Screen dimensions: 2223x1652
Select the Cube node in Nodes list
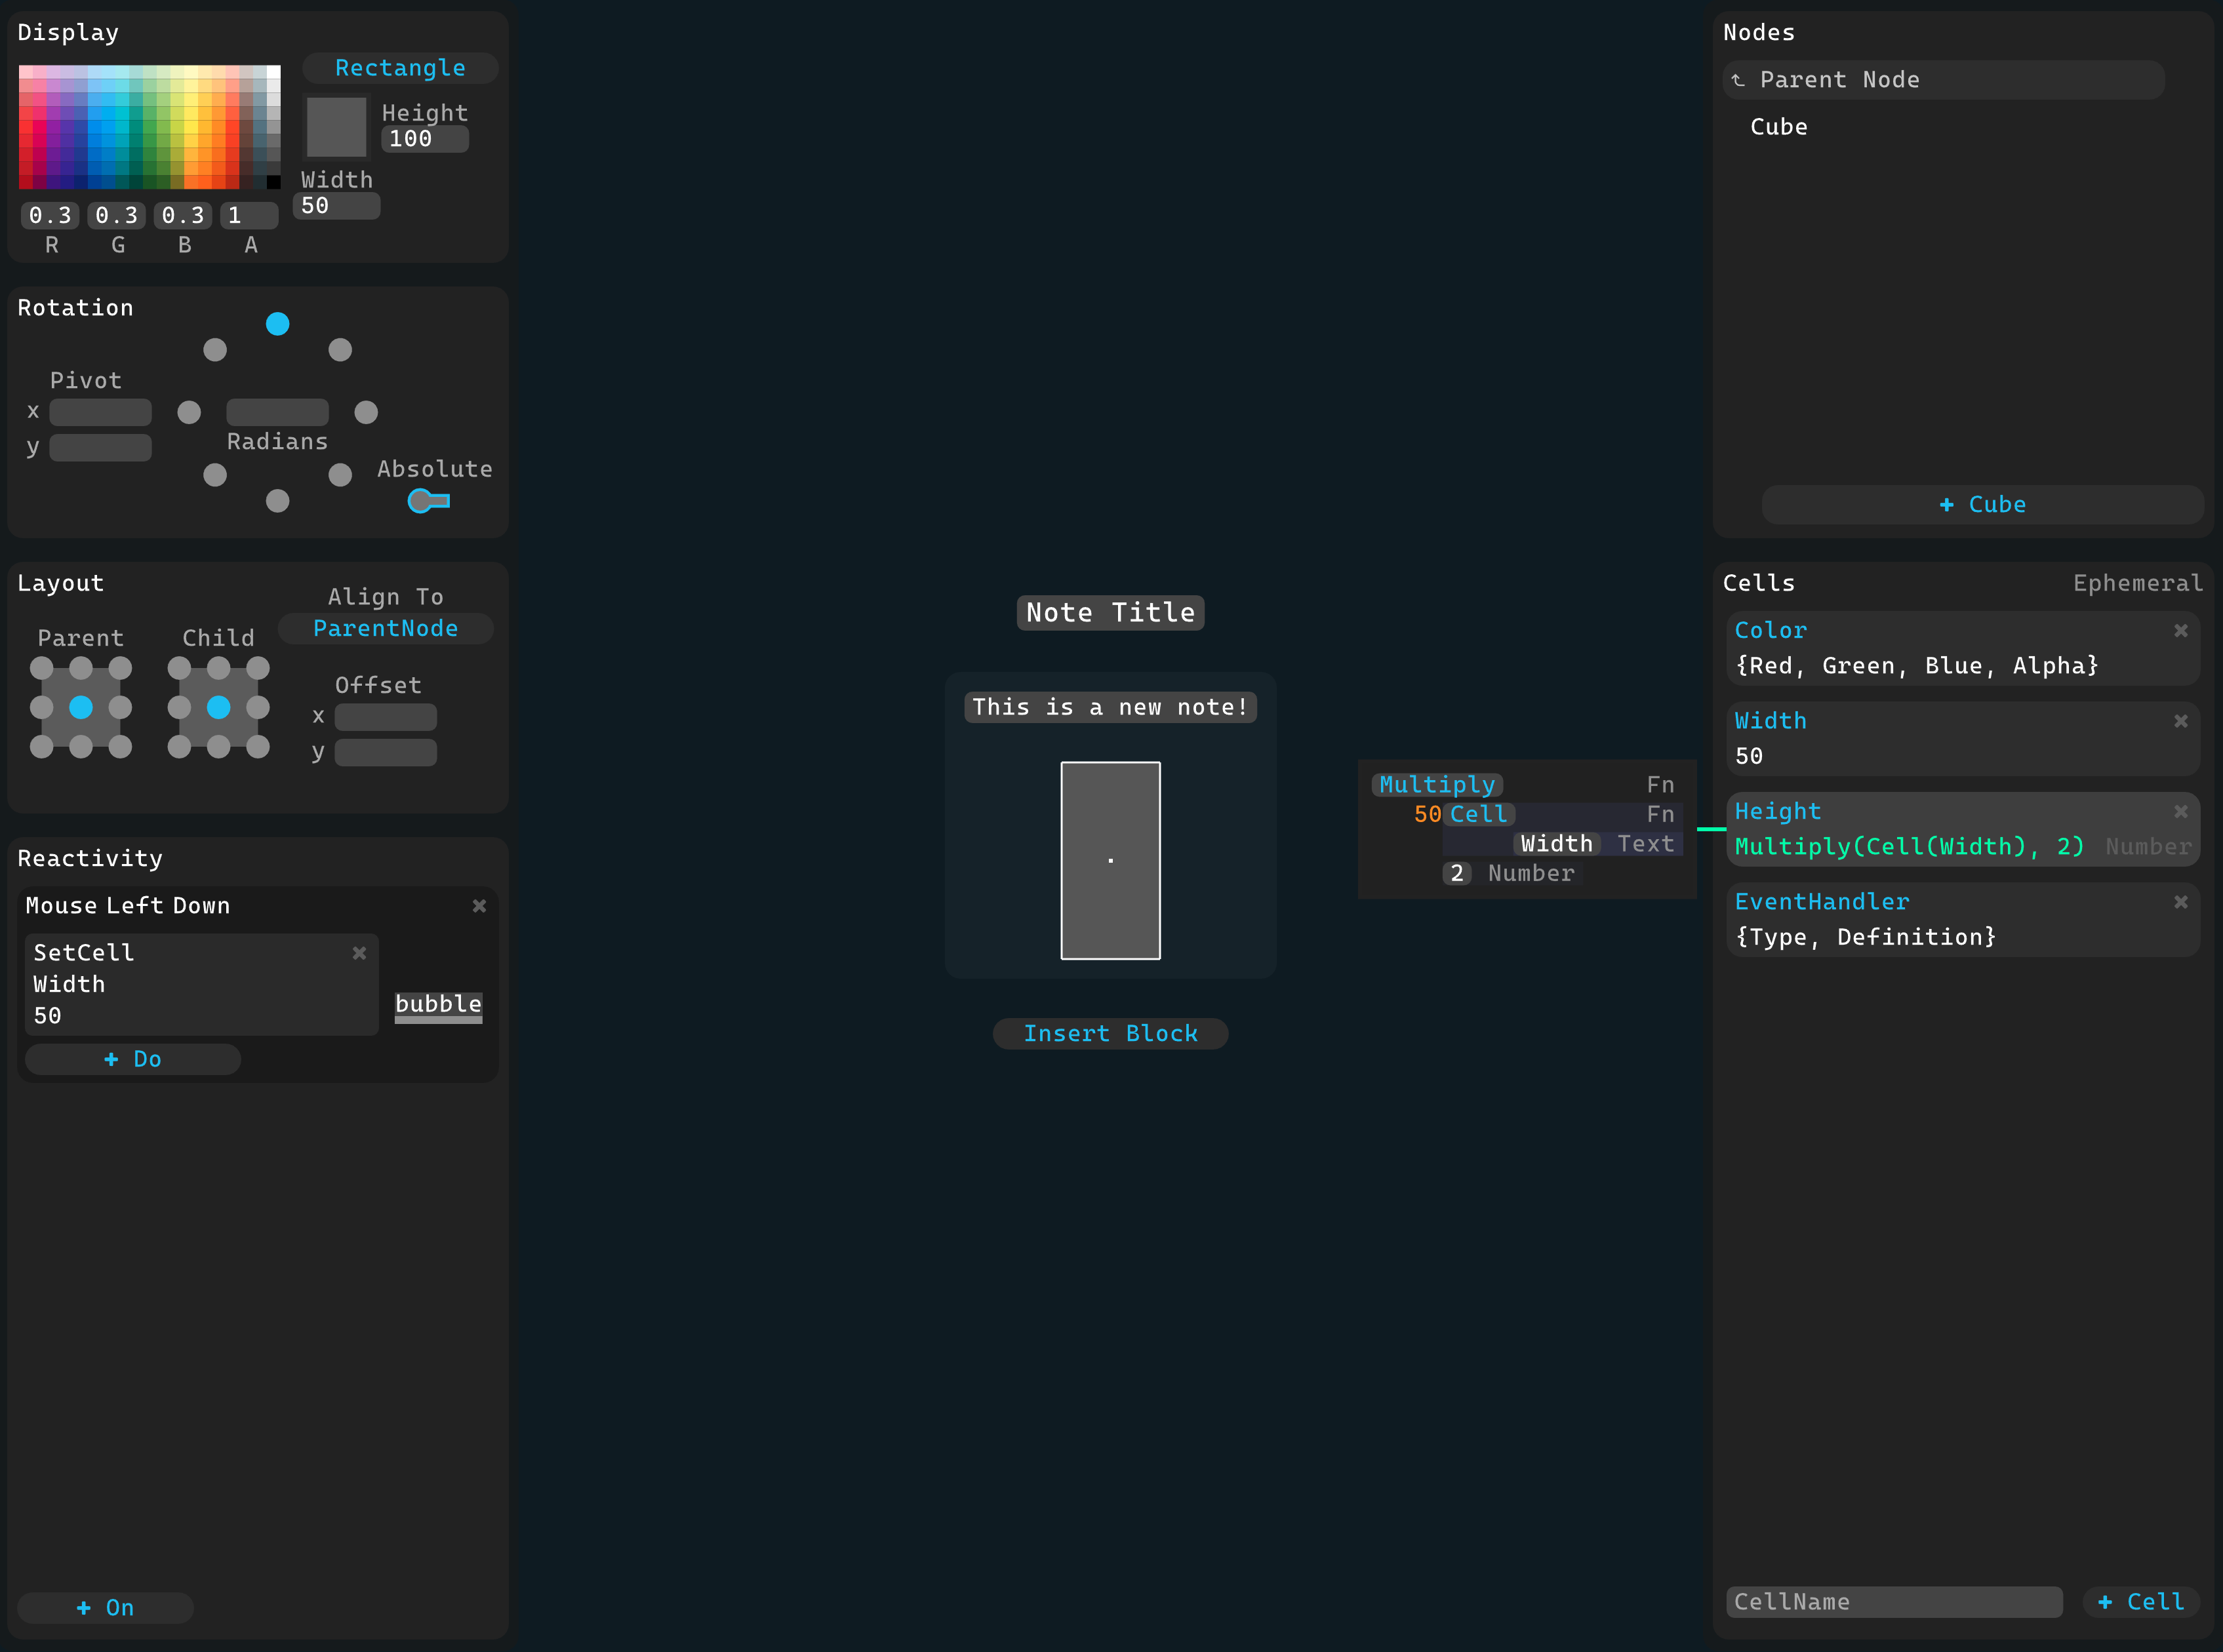click(1778, 127)
